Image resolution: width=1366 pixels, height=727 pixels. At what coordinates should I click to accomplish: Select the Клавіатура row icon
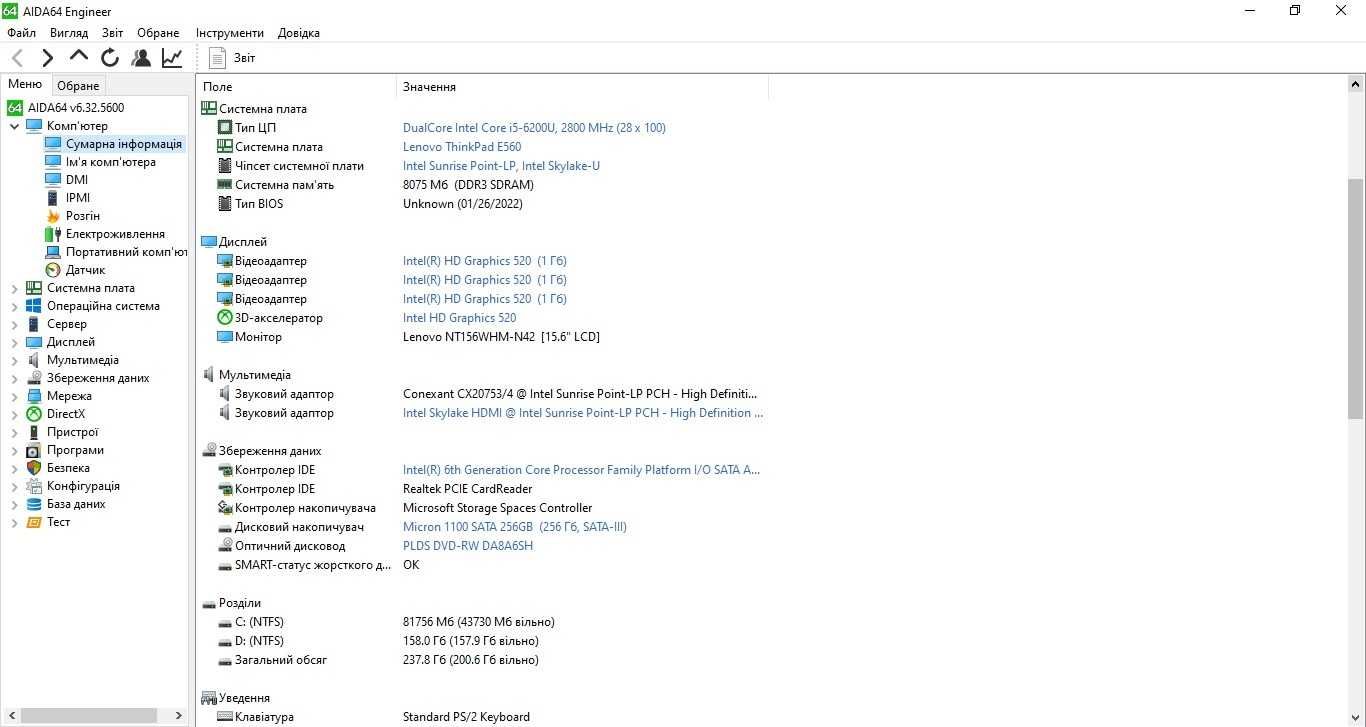coord(225,717)
